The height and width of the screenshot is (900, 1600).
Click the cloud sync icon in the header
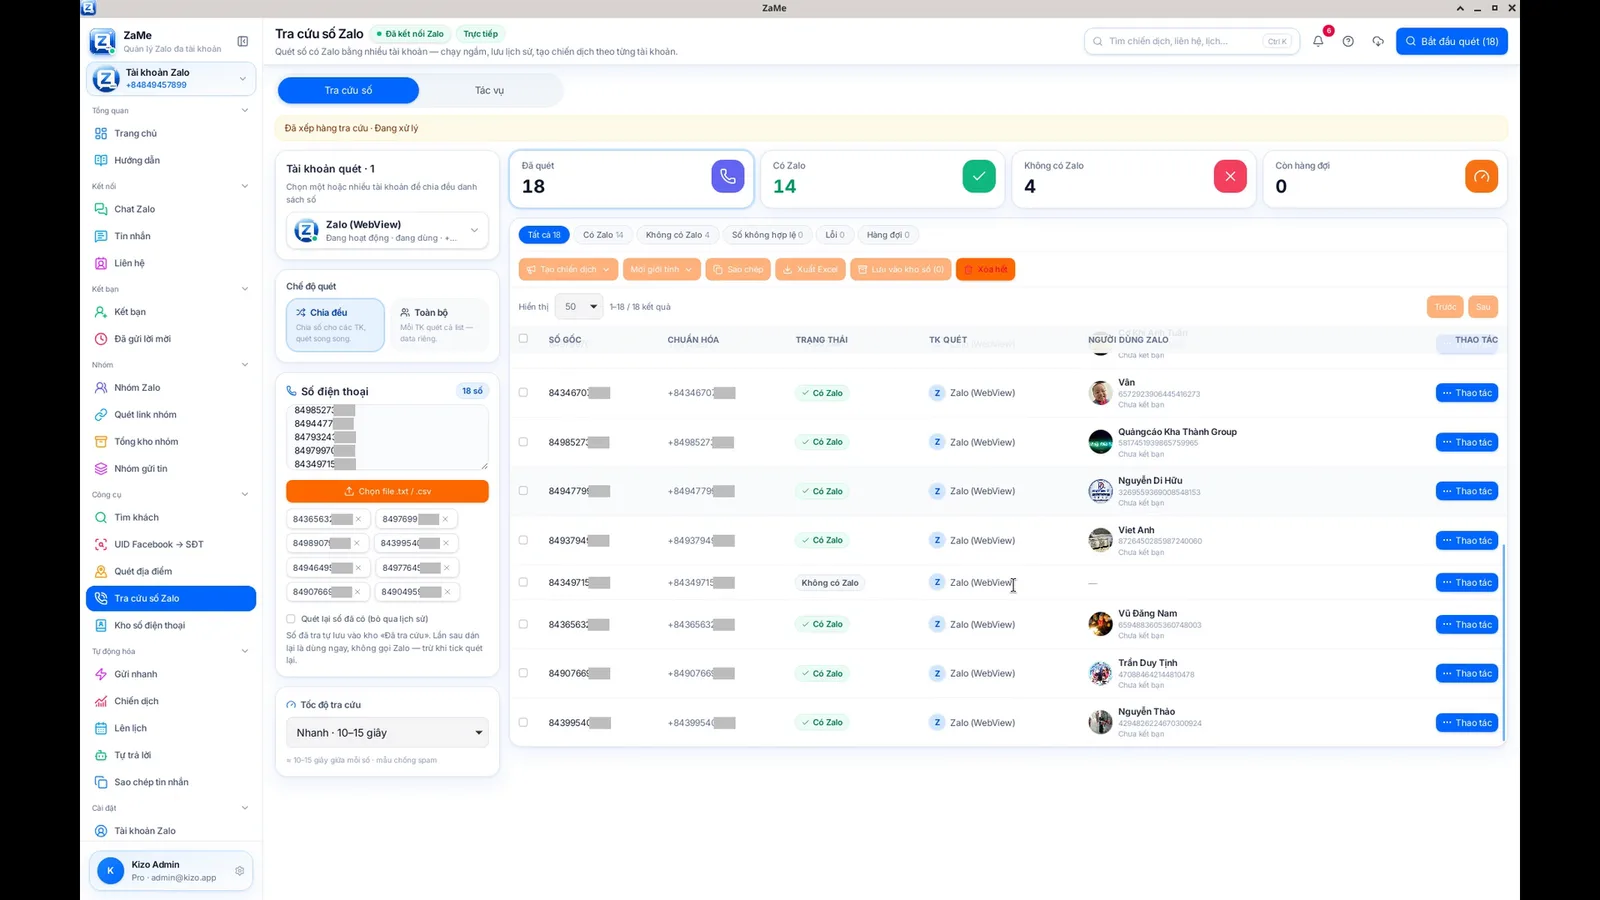(x=1378, y=41)
